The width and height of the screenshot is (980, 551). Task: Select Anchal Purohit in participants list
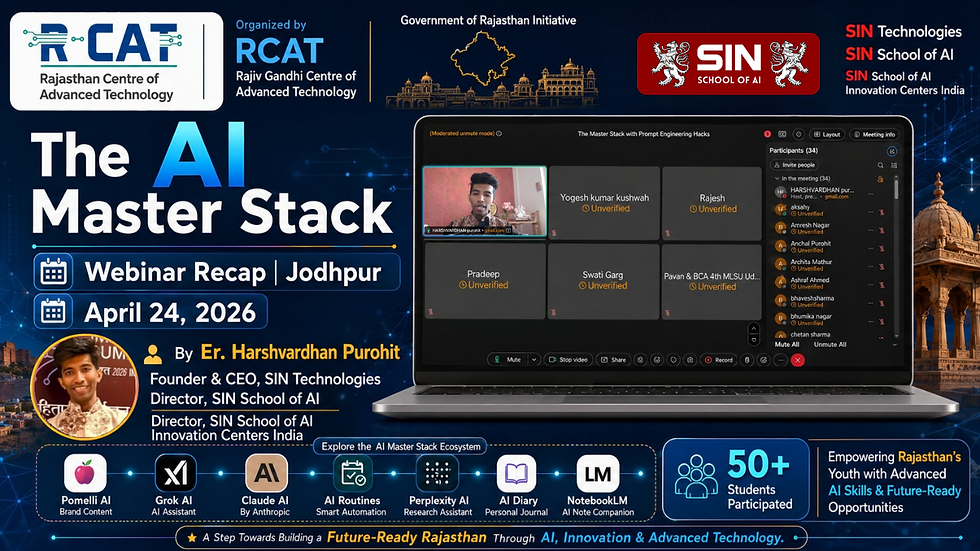click(828, 247)
